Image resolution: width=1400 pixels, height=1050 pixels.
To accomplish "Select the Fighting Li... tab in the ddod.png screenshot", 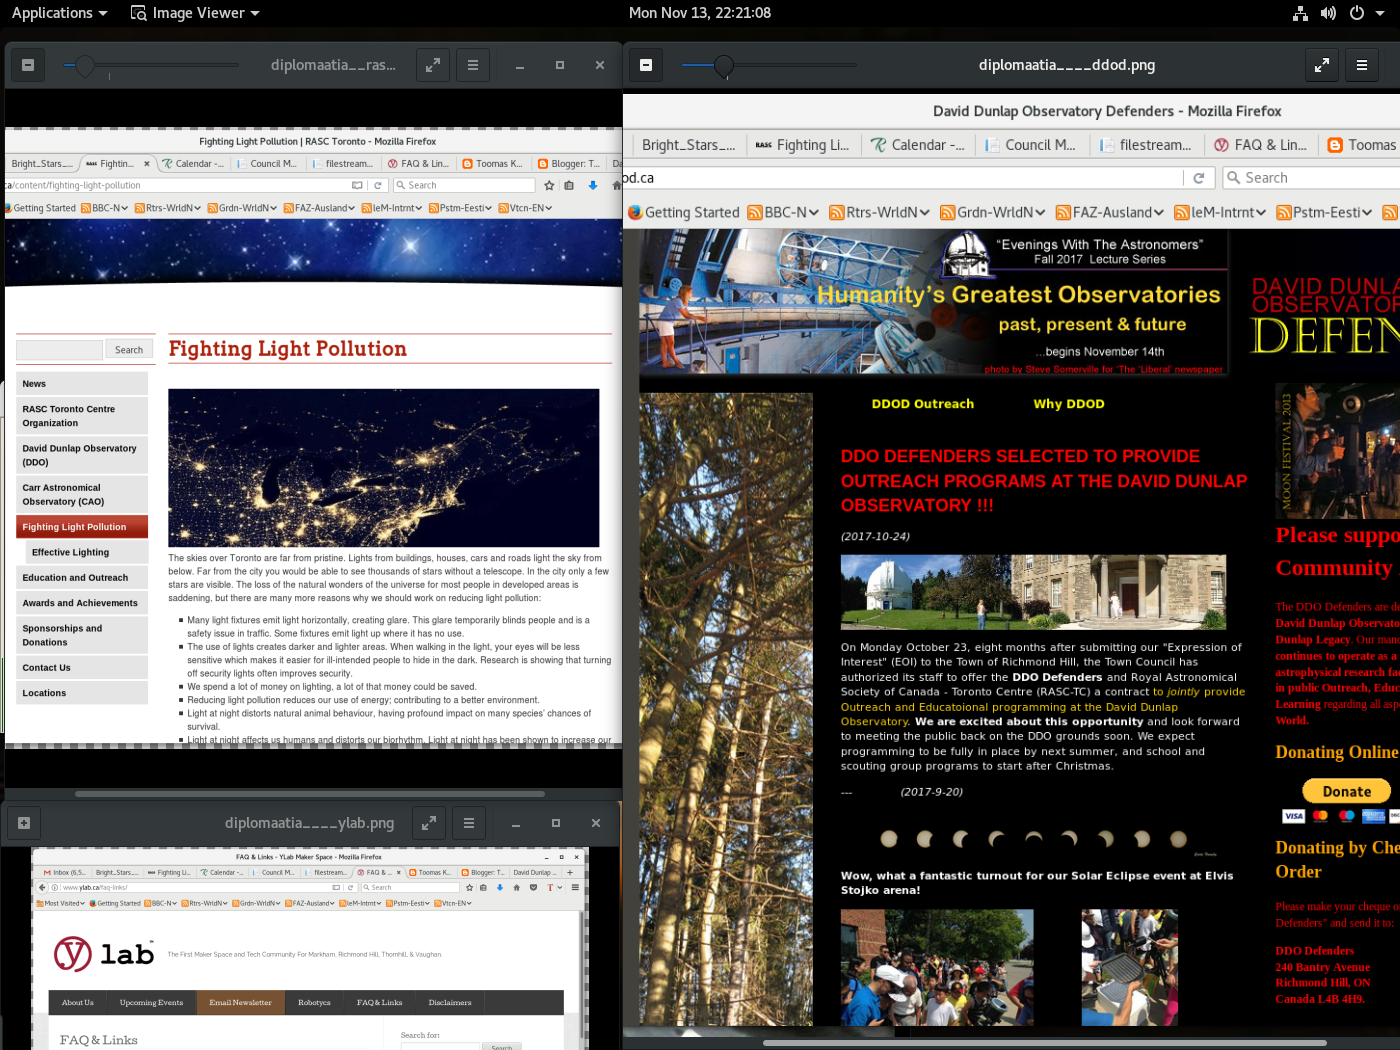I will pyautogui.click(x=802, y=145).
